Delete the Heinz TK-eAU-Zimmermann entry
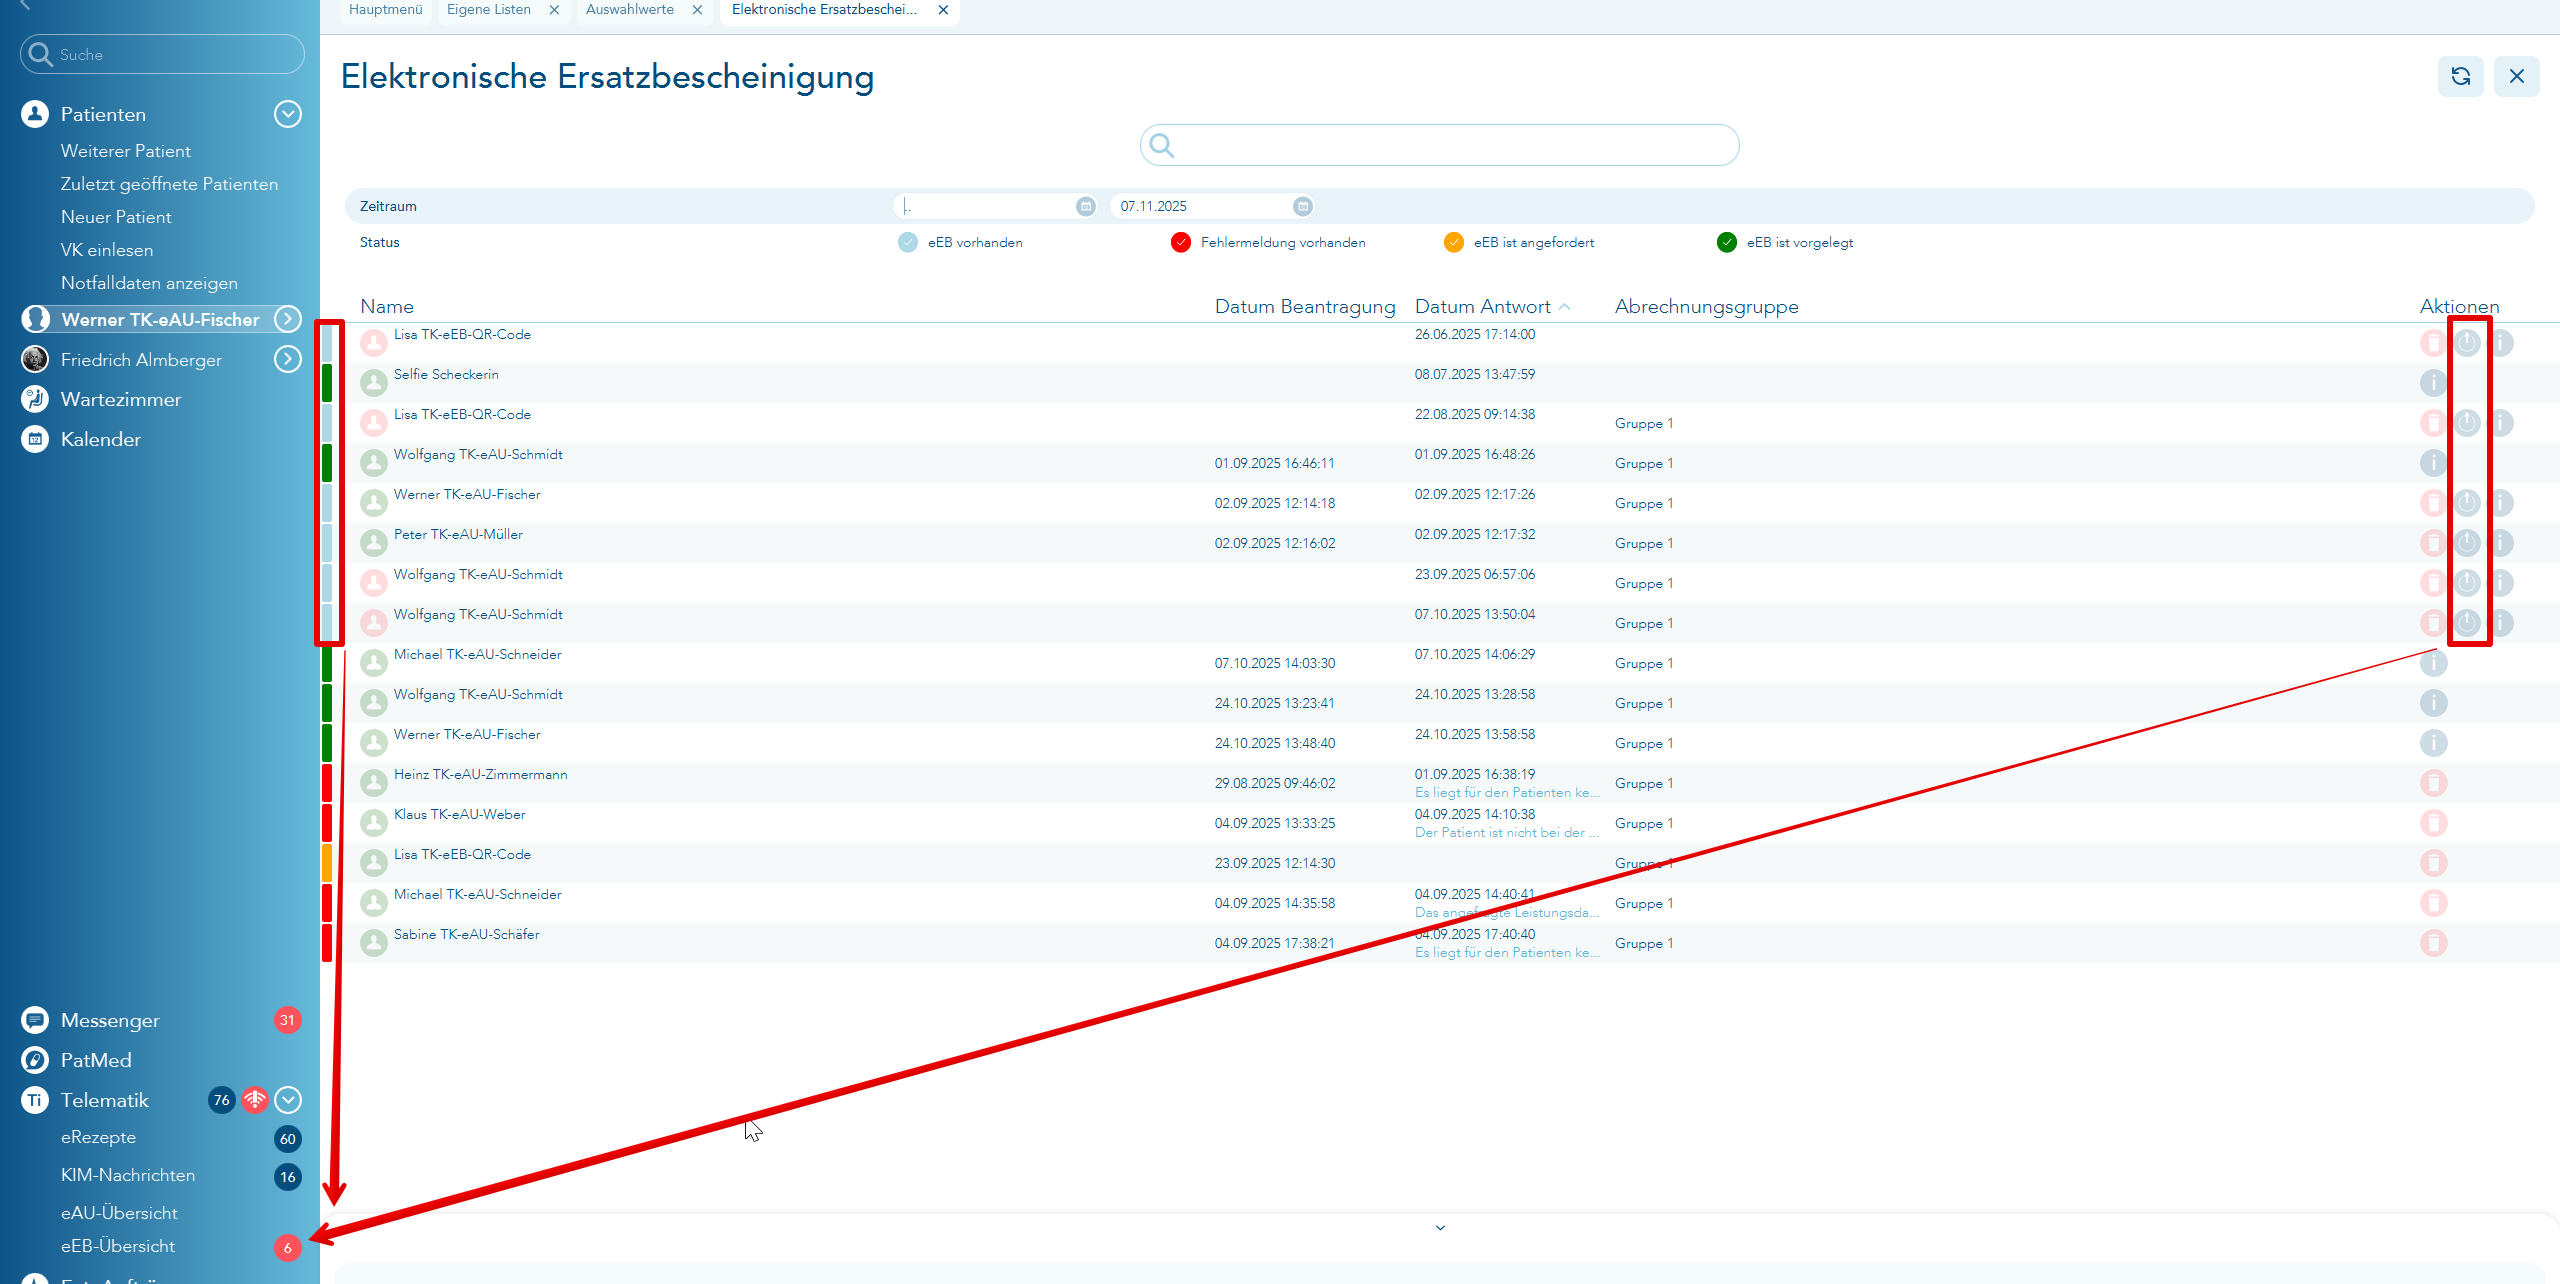Screen dimensions: 2560x1284 point(2433,783)
